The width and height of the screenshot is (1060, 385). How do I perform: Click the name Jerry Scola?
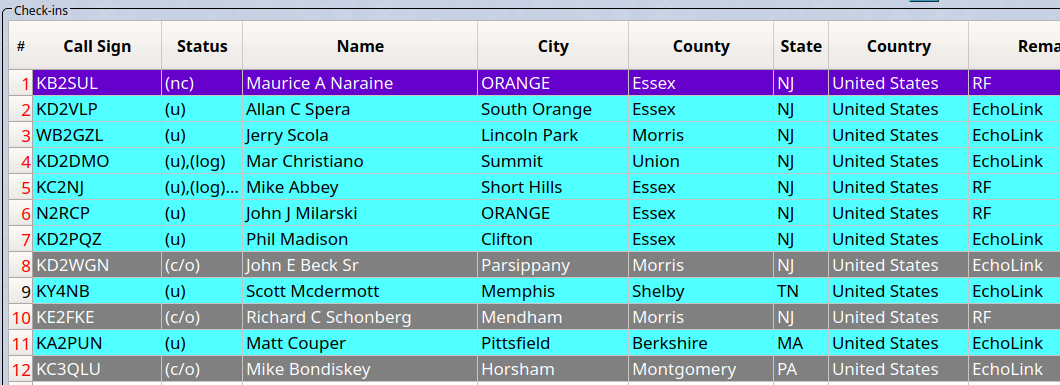coord(287,135)
